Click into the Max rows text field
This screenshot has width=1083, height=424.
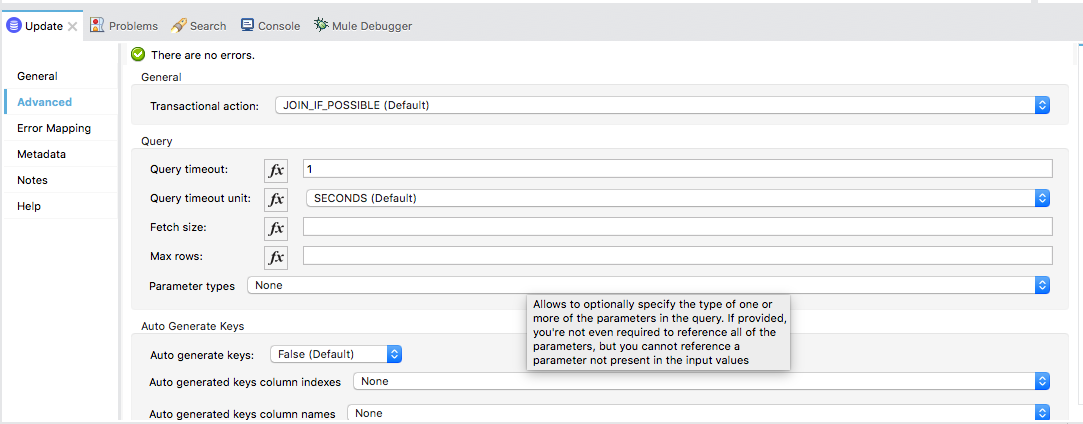677,256
